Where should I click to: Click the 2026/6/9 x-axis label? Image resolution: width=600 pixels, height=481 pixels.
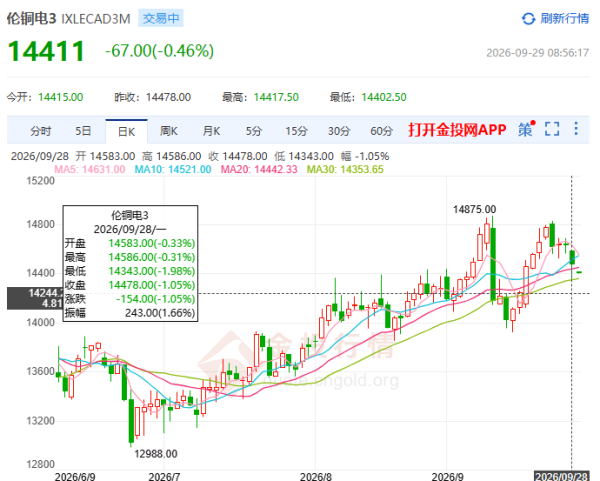(x=75, y=477)
